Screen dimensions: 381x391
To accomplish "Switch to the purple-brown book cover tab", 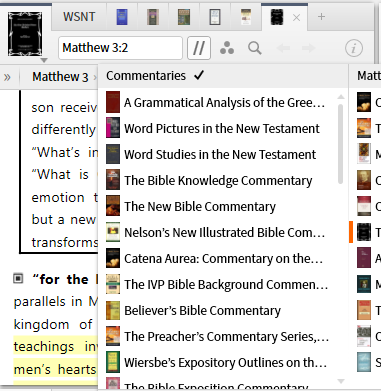I will 153,17.
